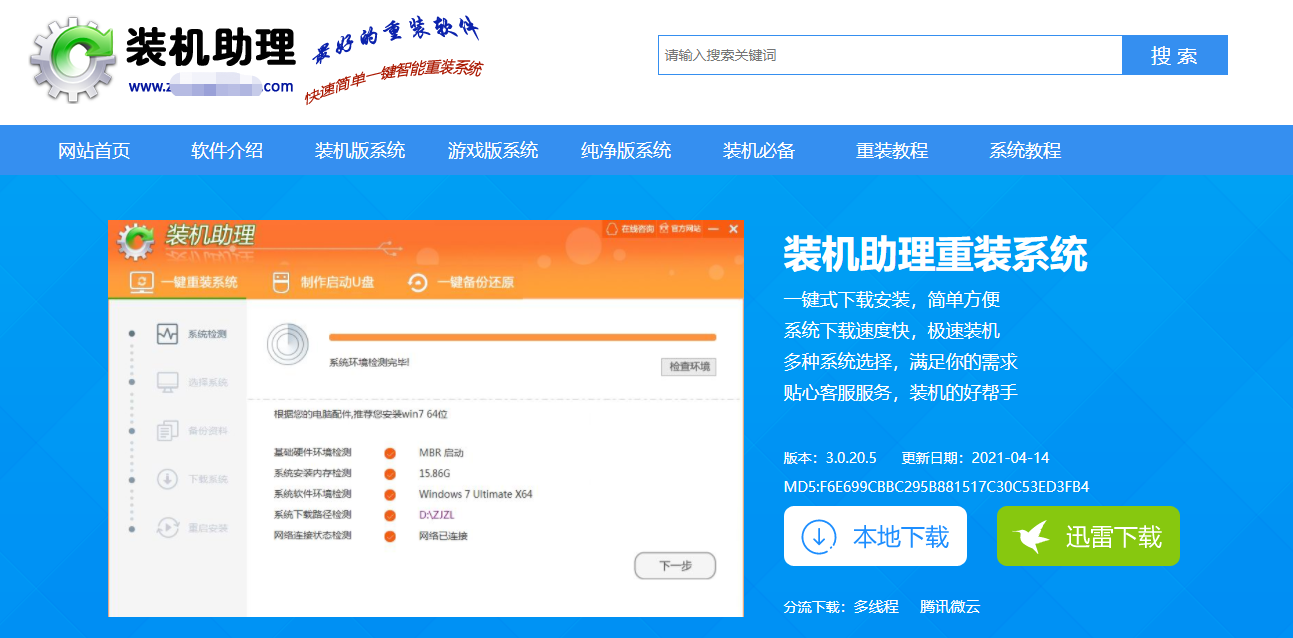Open 纯净版系统 in navigation bar
1293x638 pixels.
point(626,151)
